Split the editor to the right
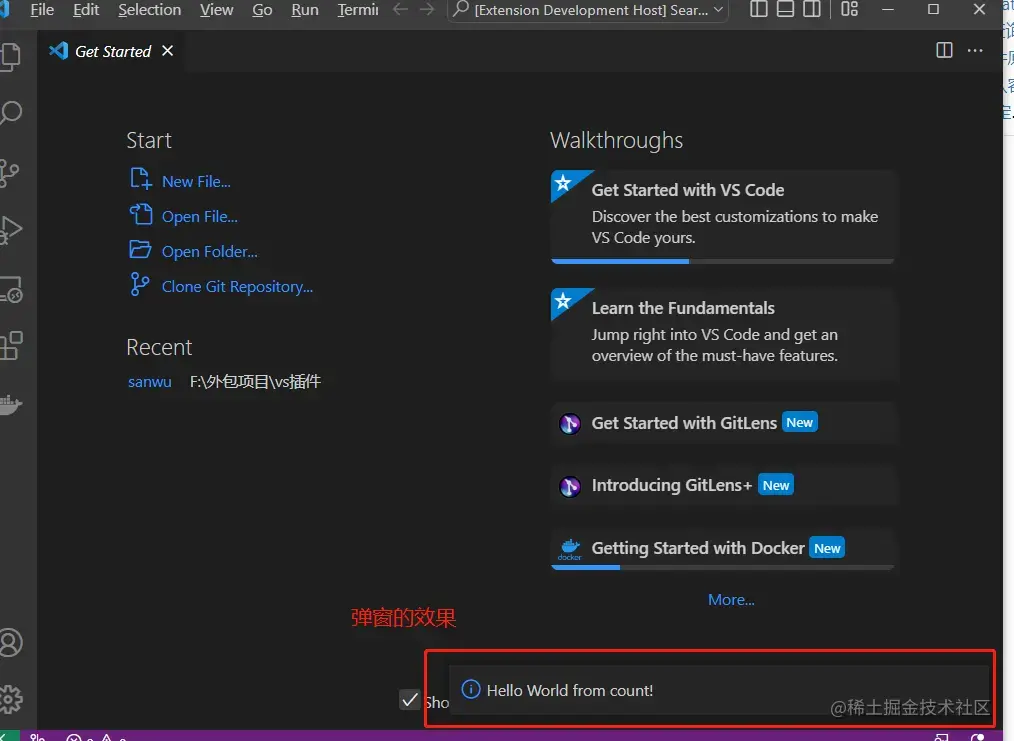The height and width of the screenshot is (741, 1014). click(944, 50)
